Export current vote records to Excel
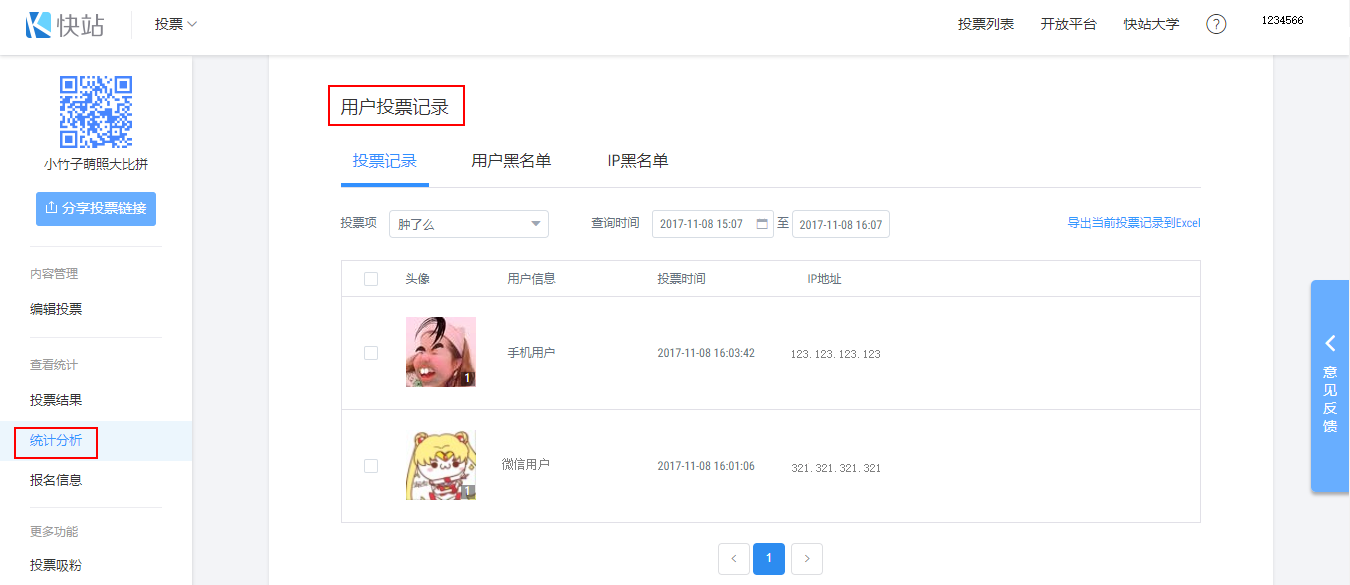Screen dimensions: 1350x585 click(x=1133, y=223)
